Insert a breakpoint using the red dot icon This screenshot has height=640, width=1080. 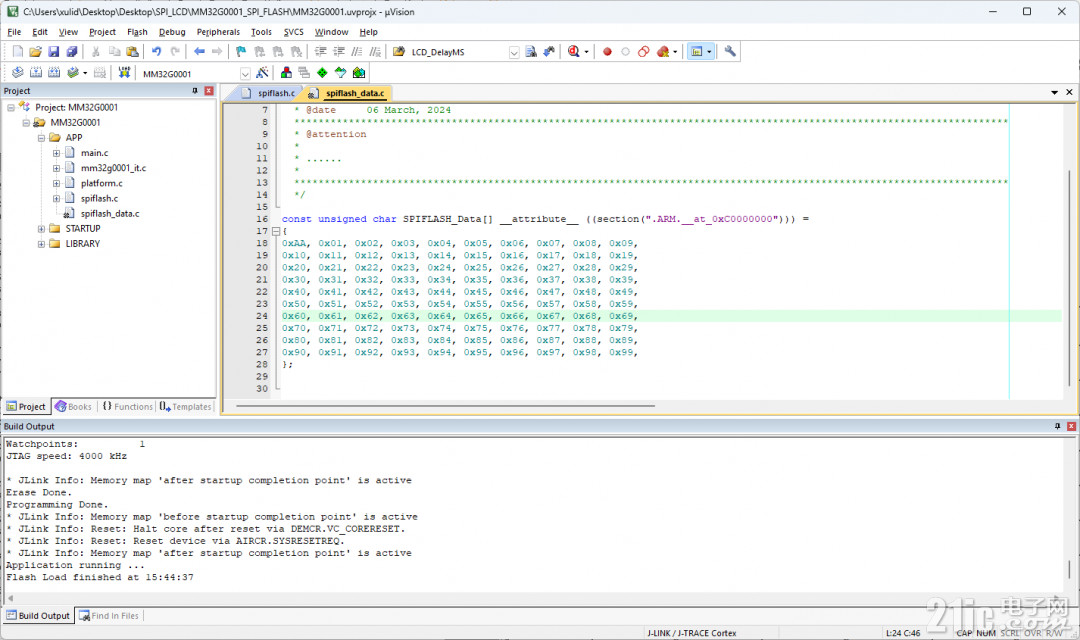click(x=607, y=52)
